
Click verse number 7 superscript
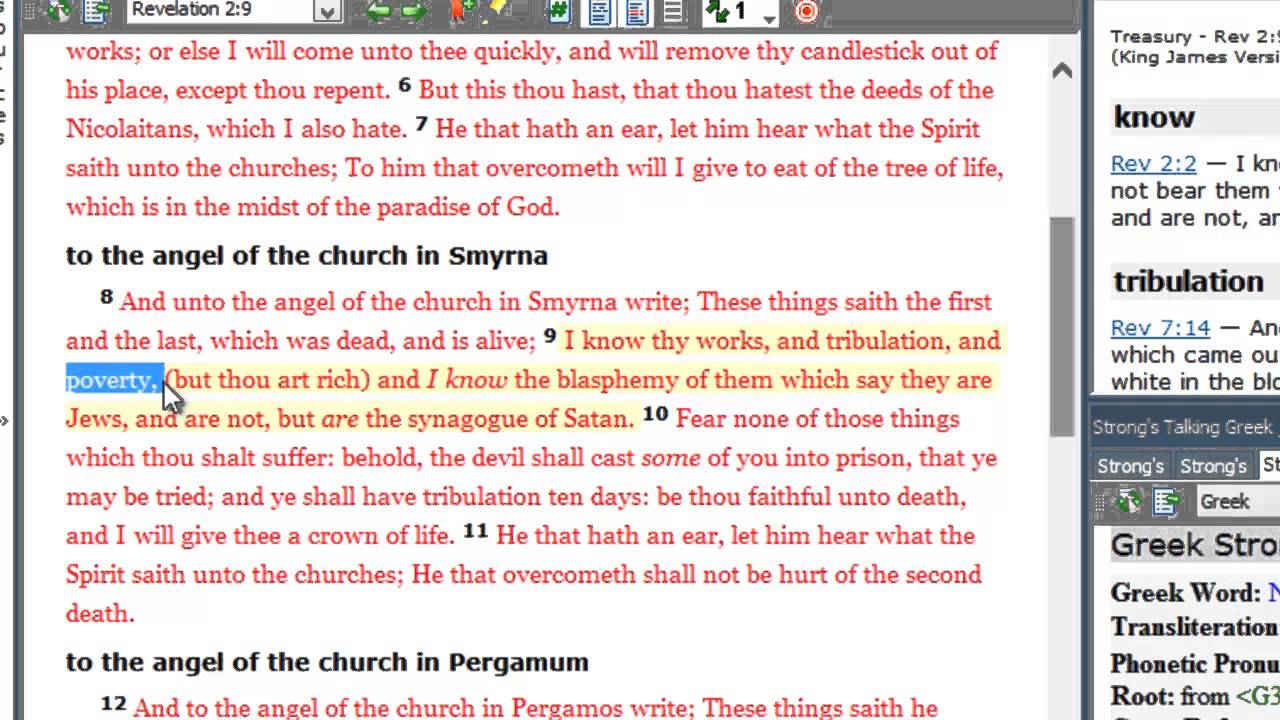(x=421, y=124)
